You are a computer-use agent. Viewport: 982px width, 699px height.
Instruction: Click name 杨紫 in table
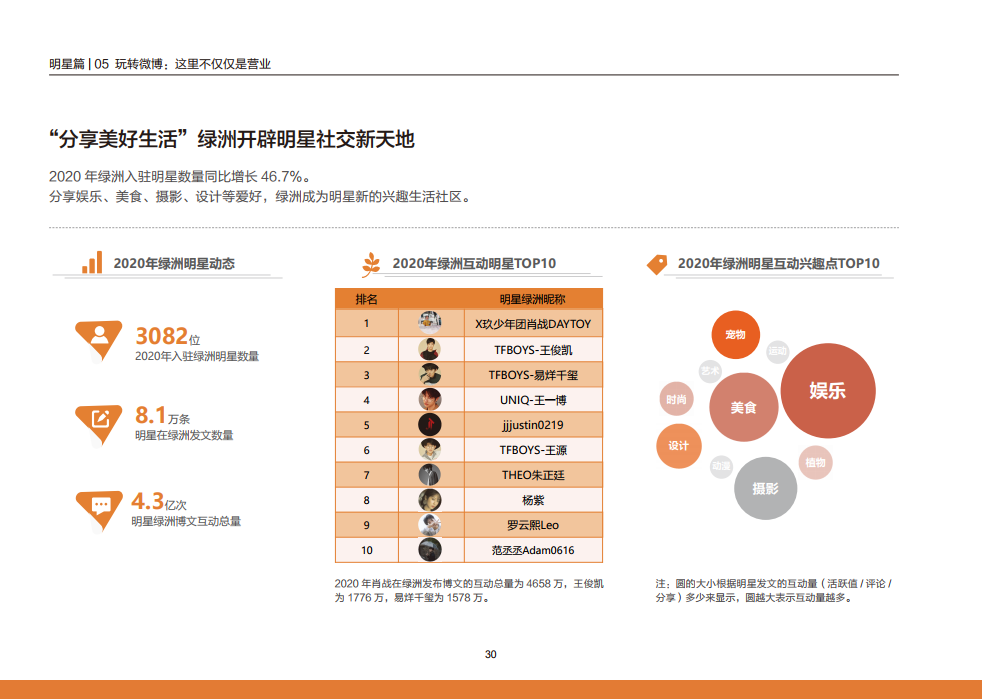coord(533,500)
